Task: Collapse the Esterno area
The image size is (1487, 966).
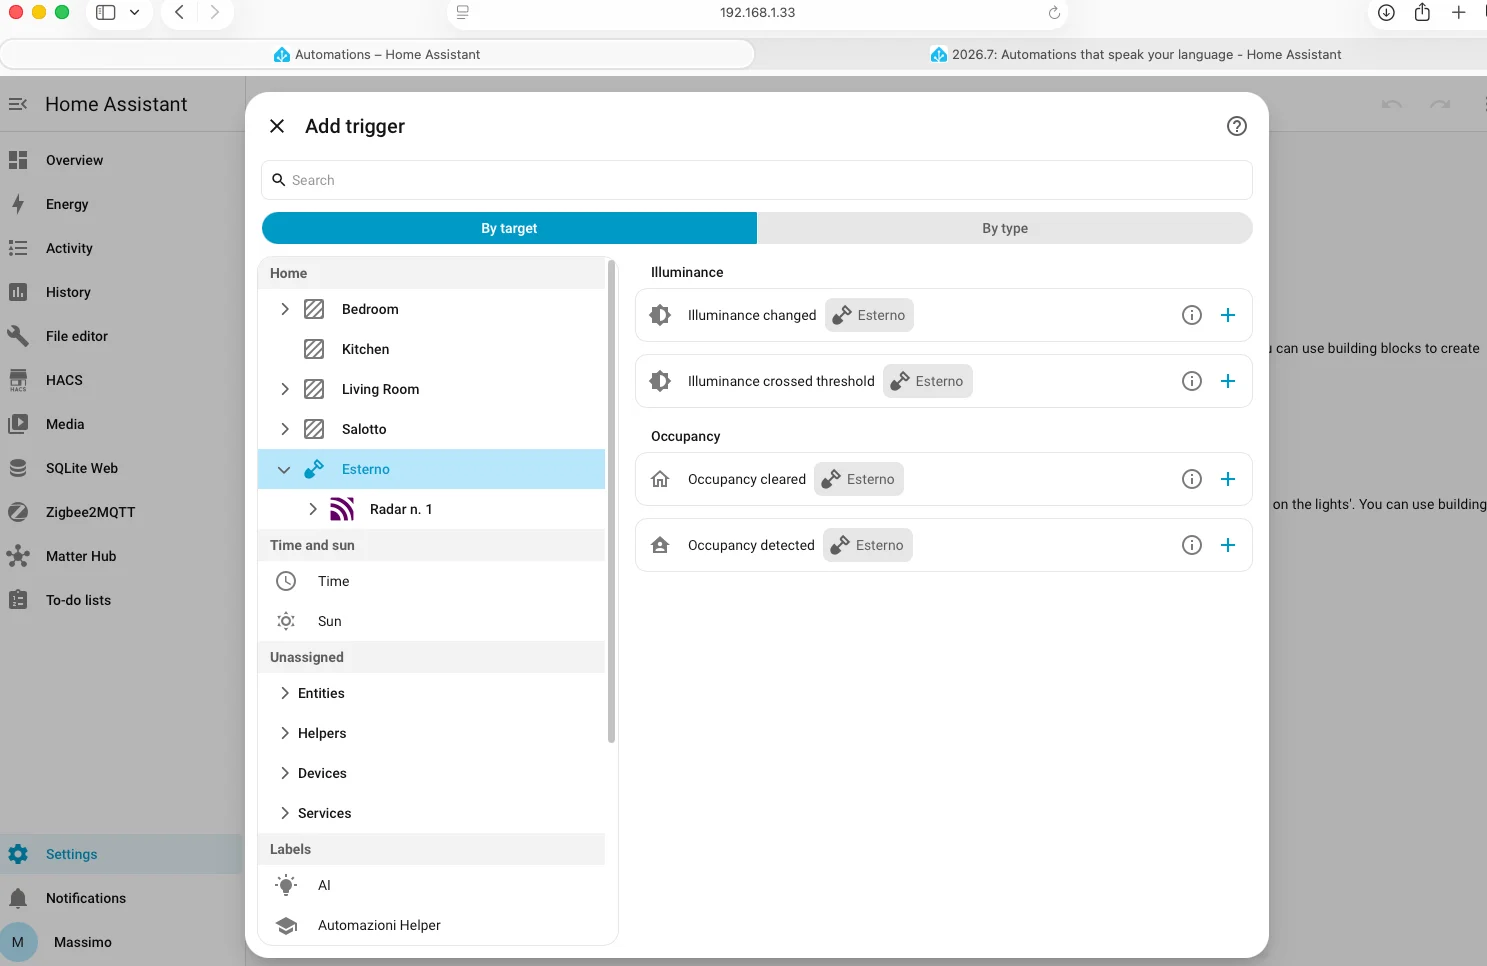Action: (x=284, y=469)
